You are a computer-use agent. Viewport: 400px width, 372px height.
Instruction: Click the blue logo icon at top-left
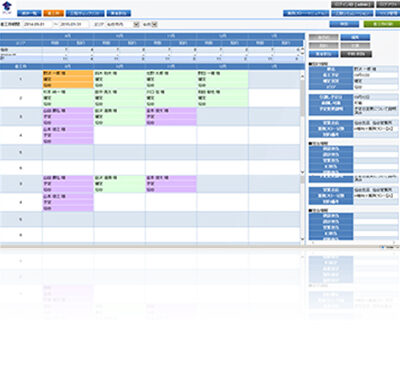[x=6, y=7]
